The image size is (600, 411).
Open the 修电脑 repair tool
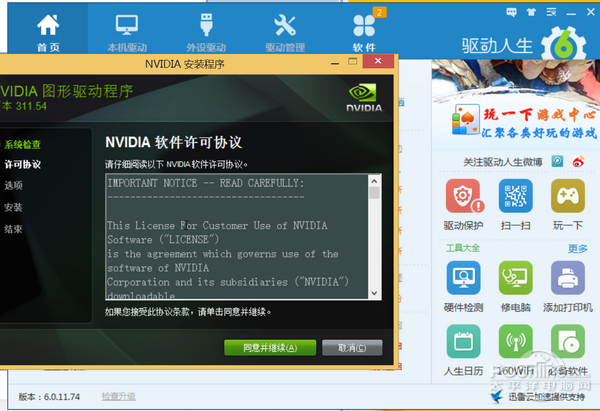[x=515, y=278]
